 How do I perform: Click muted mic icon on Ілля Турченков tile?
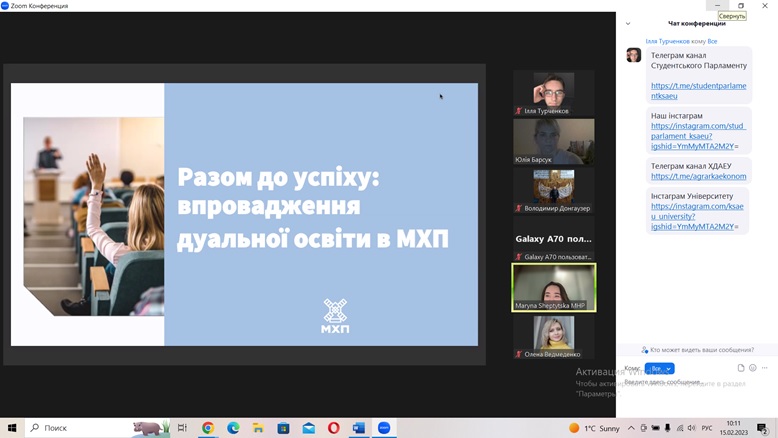(x=519, y=111)
